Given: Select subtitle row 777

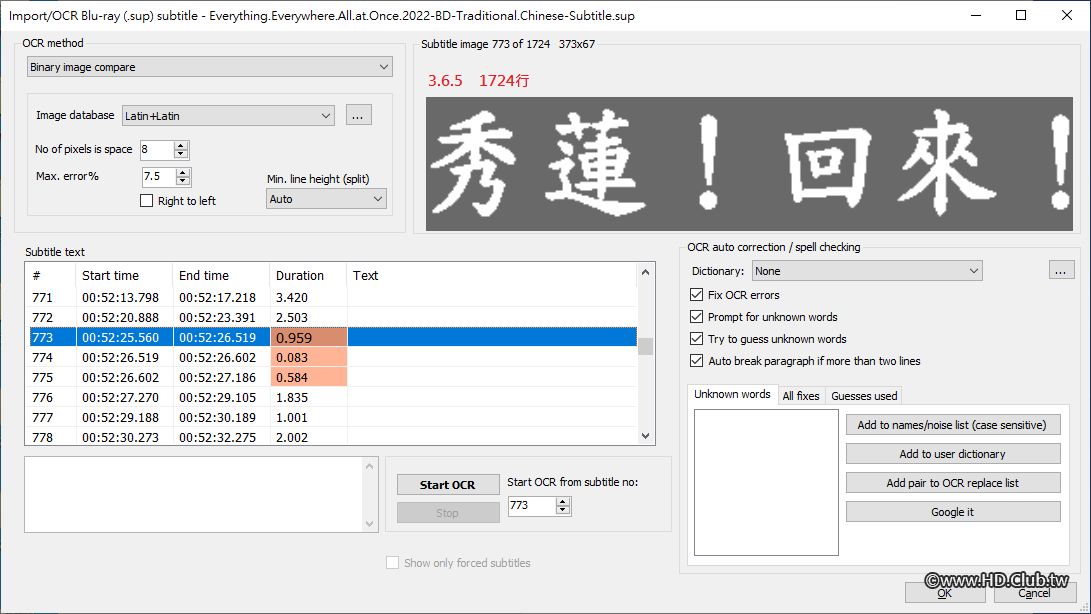Looking at the screenshot, I should 333,418.
